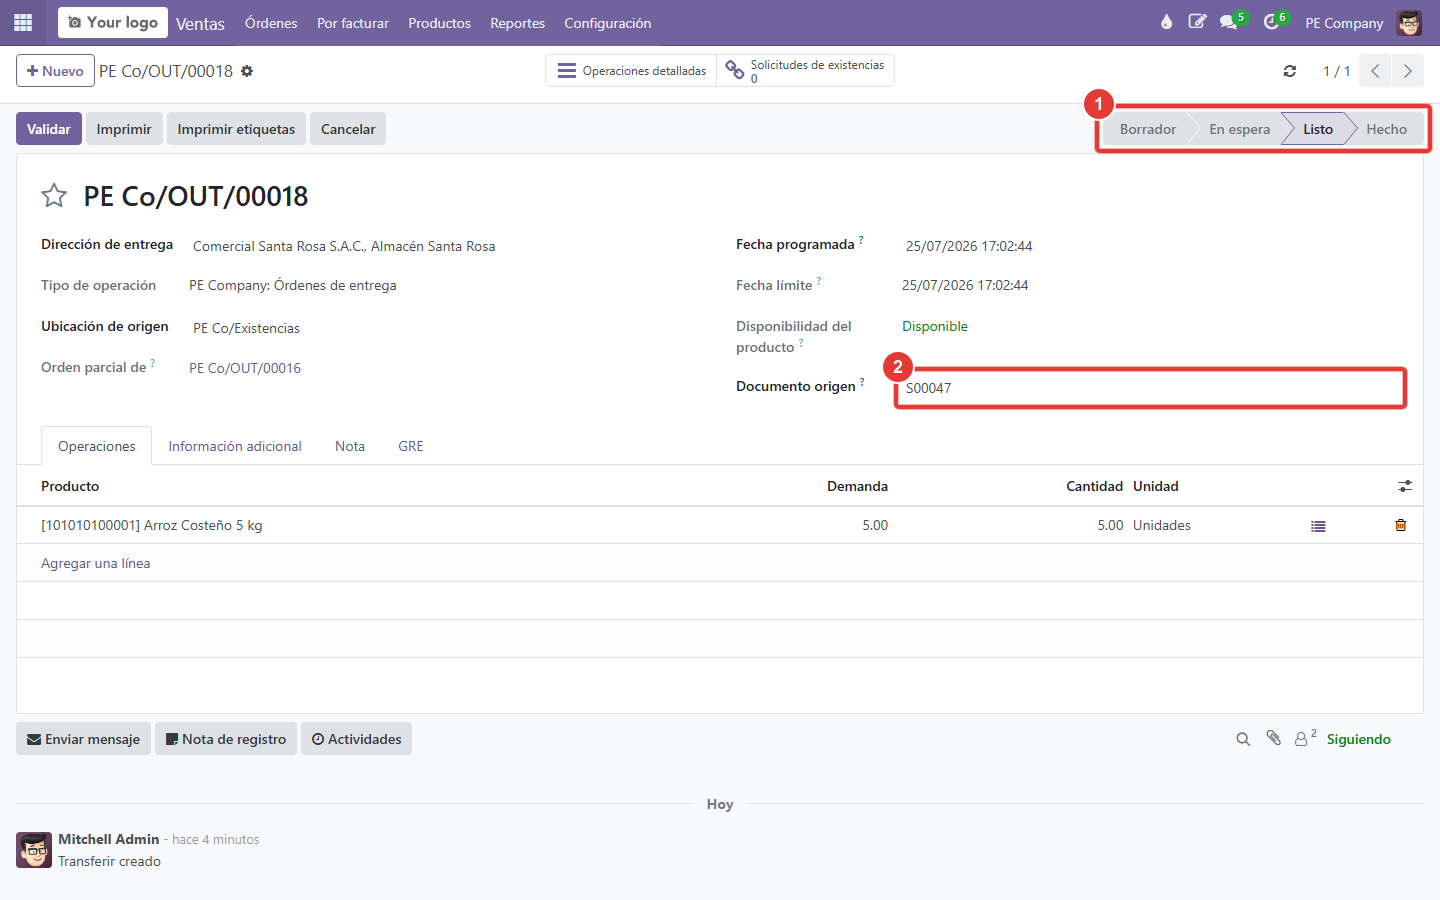Open the gear actions menu beside PE Co/OUT/00018
Screen dimensions: 1440x900
(x=247, y=71)
